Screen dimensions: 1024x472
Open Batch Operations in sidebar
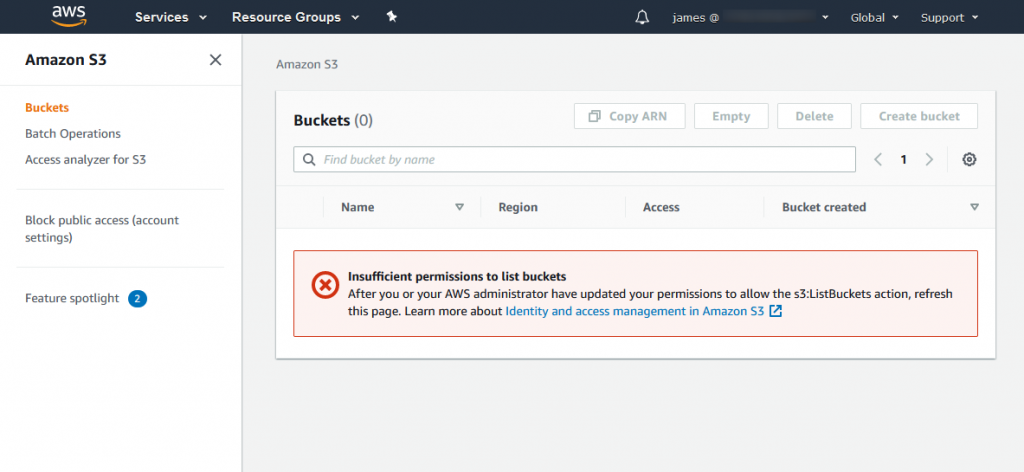click(72, 134)
